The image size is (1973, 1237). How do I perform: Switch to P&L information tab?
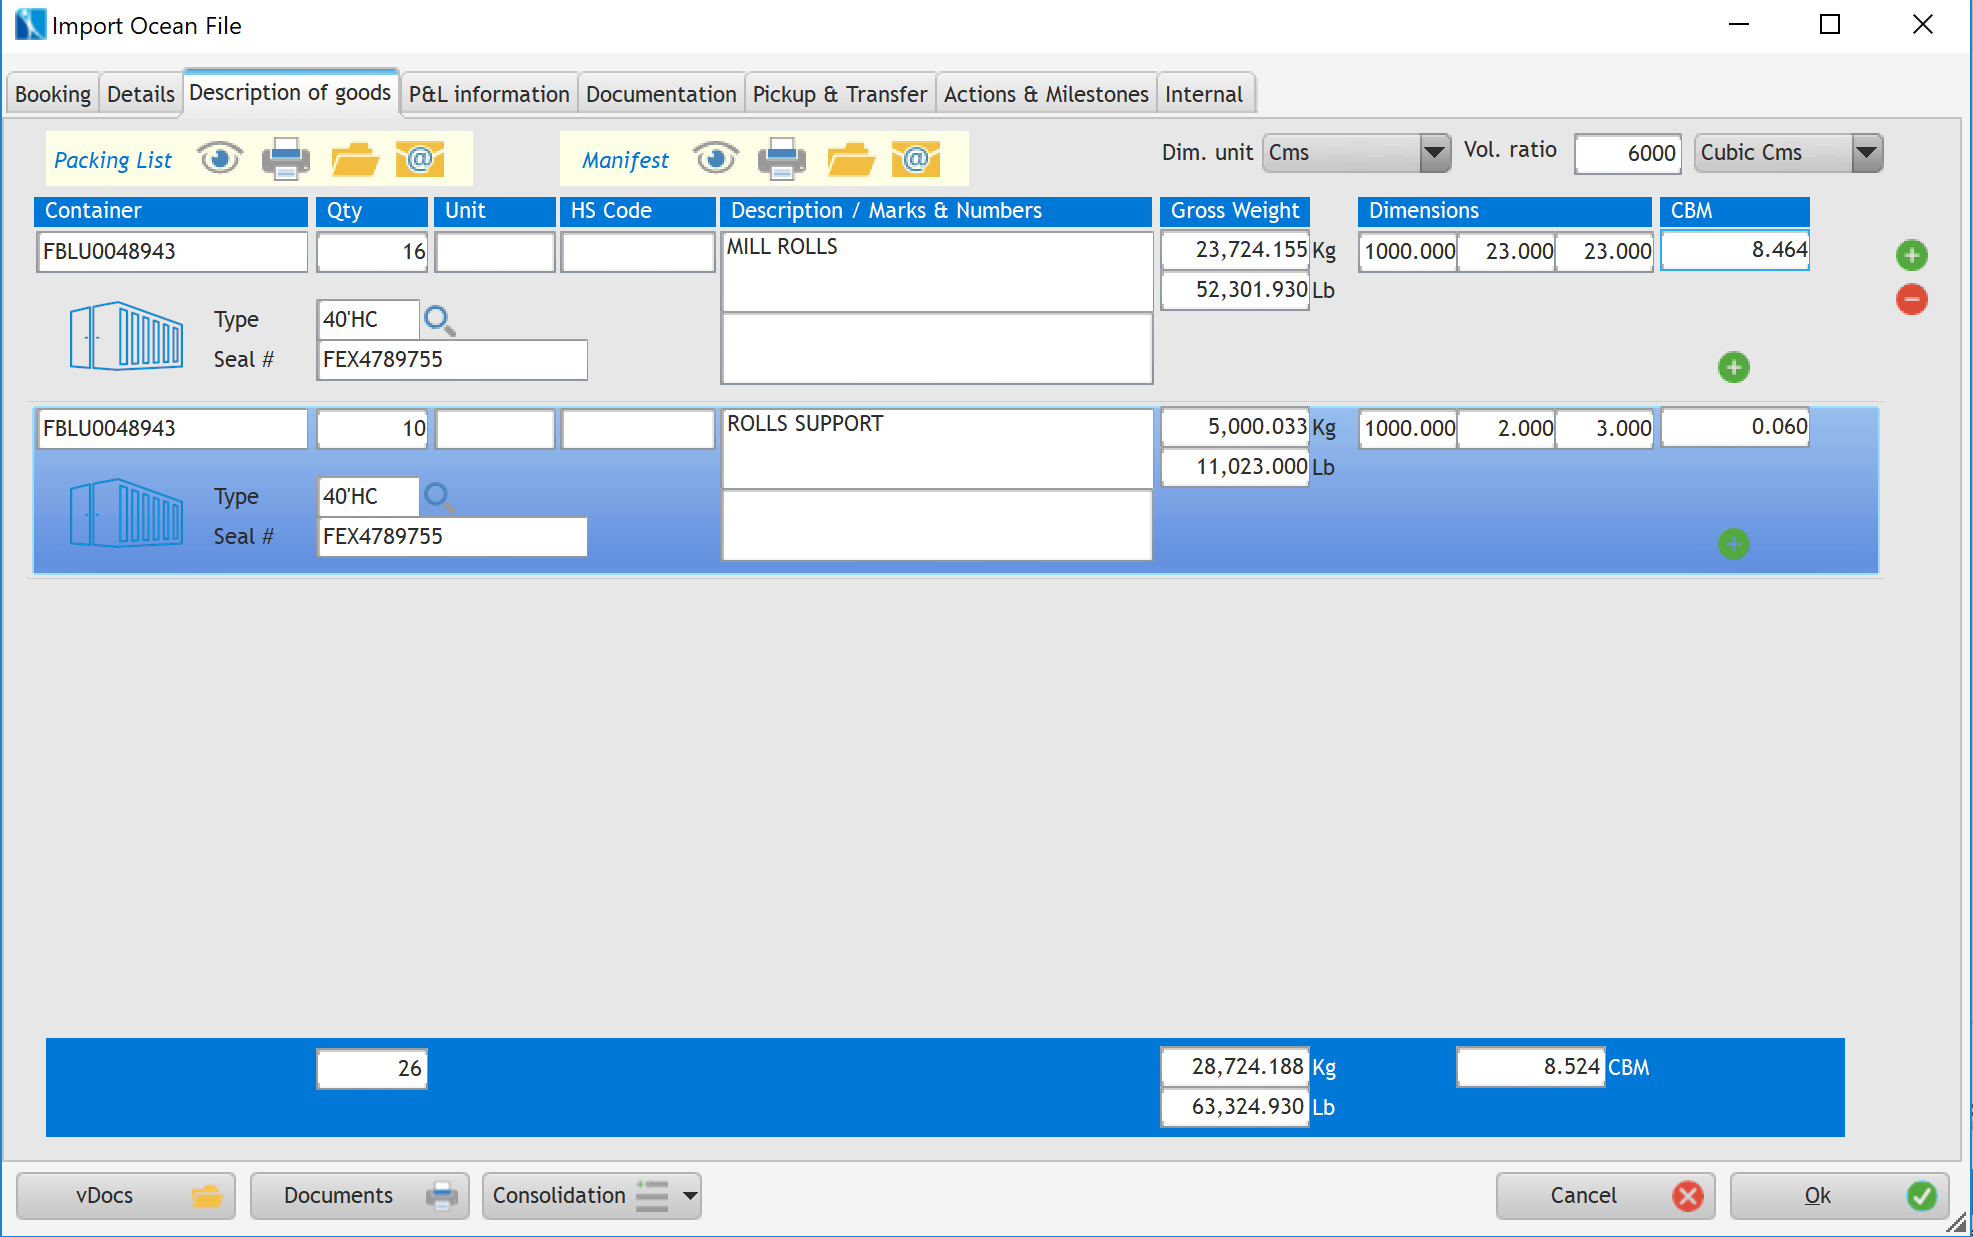pyautogui.click(x=489, y=94)
